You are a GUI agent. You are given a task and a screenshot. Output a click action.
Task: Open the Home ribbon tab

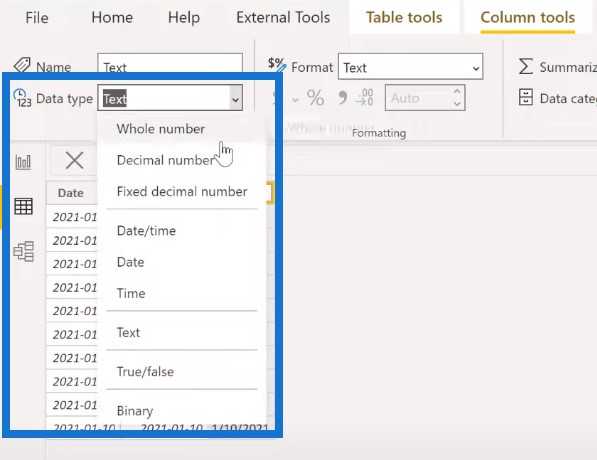(x=112, y=18)
